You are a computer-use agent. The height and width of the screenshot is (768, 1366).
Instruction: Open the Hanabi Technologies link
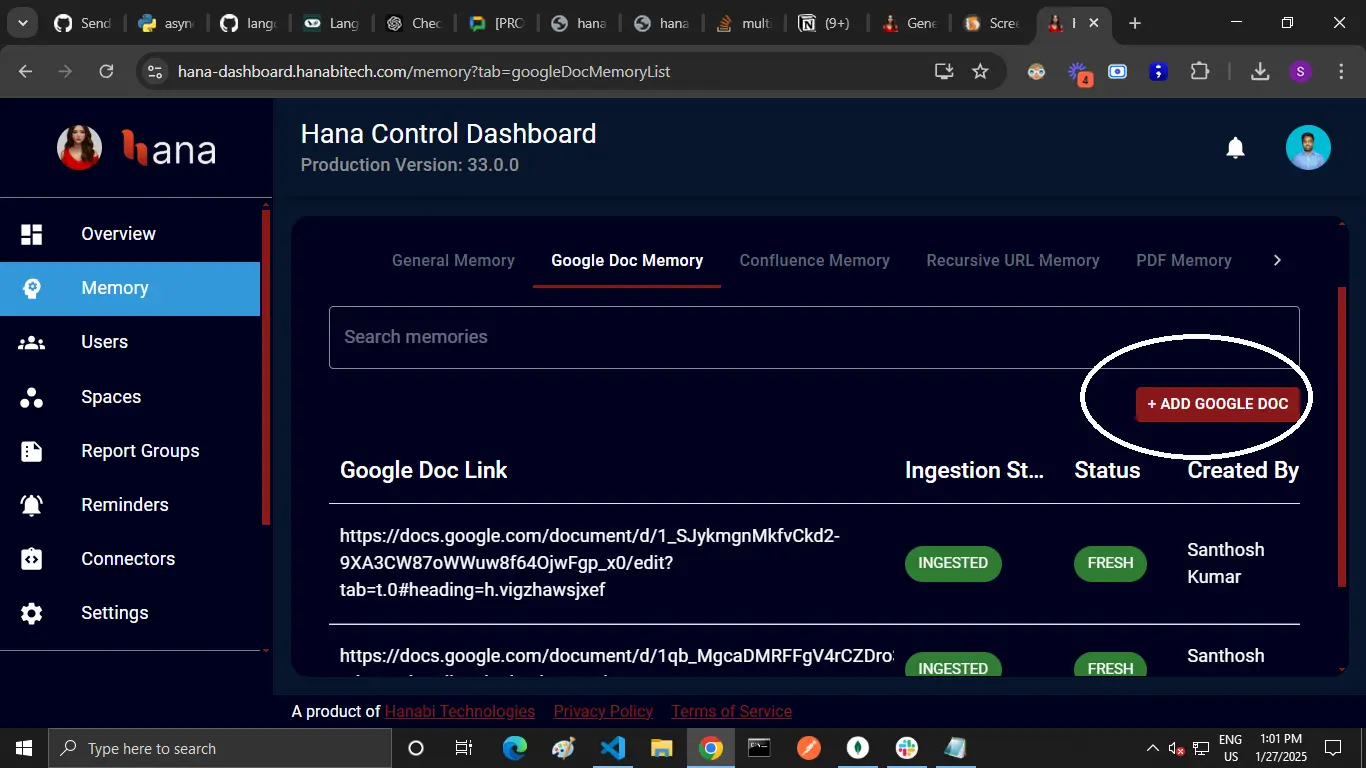tap(460, 711)
